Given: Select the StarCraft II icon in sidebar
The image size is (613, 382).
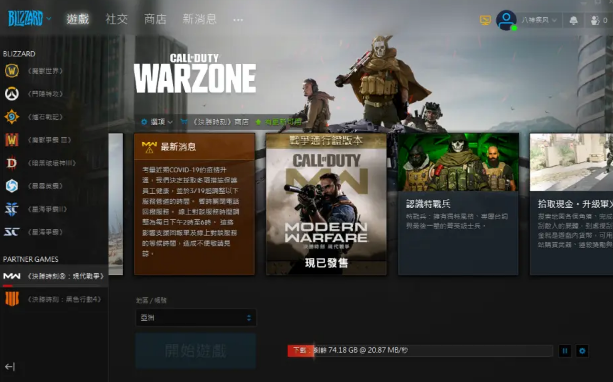Looking at the screenshot, I should click(12, 209).
